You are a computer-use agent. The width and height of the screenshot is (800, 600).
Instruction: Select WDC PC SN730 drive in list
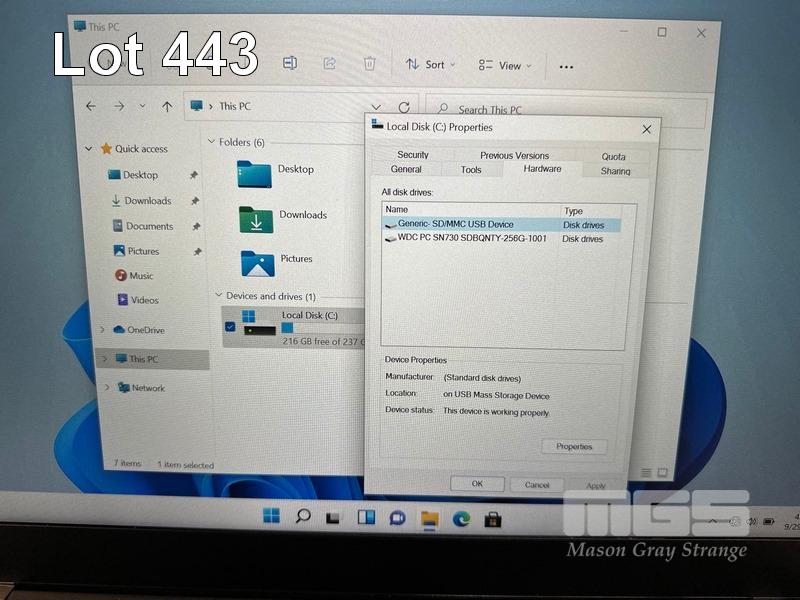coord(471,239)
